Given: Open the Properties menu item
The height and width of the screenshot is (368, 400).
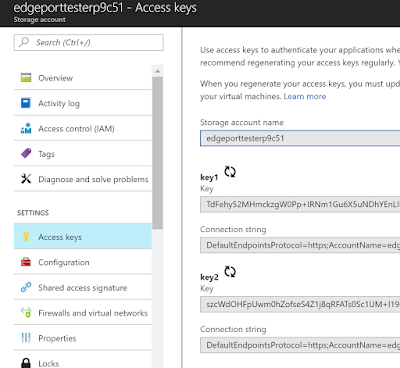Looking at the screenshot, I should coord(83,338).
